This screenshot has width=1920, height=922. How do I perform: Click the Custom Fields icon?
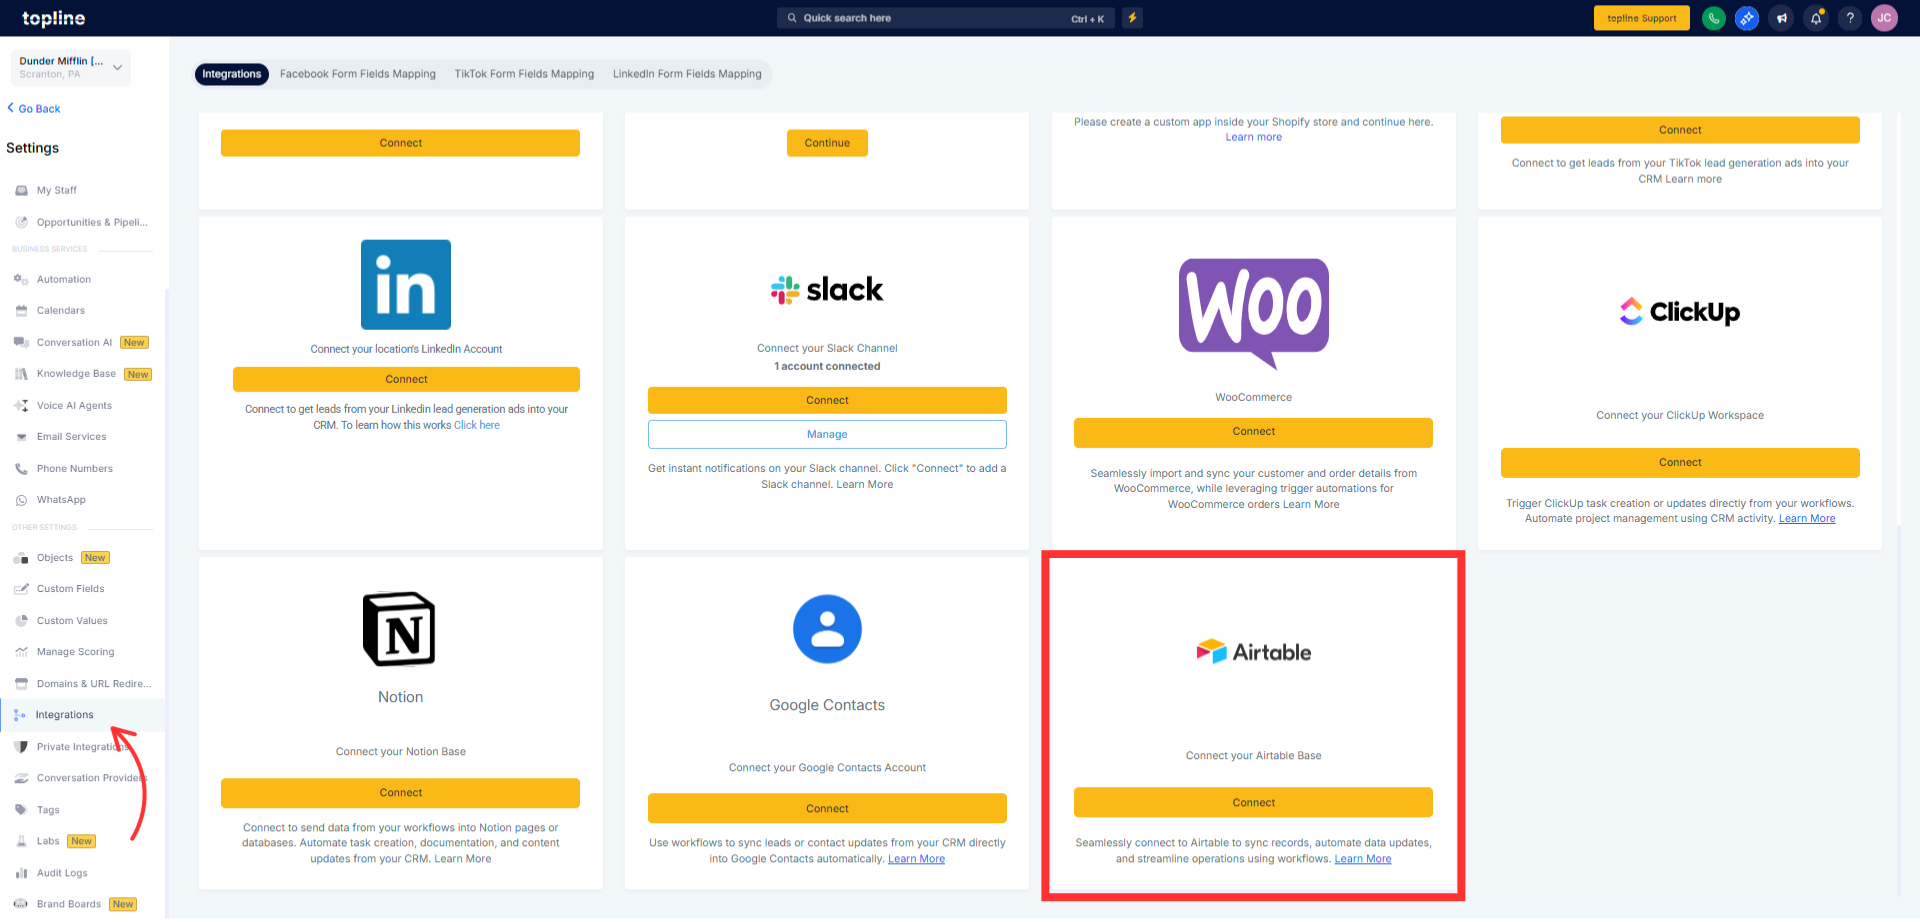21,589
